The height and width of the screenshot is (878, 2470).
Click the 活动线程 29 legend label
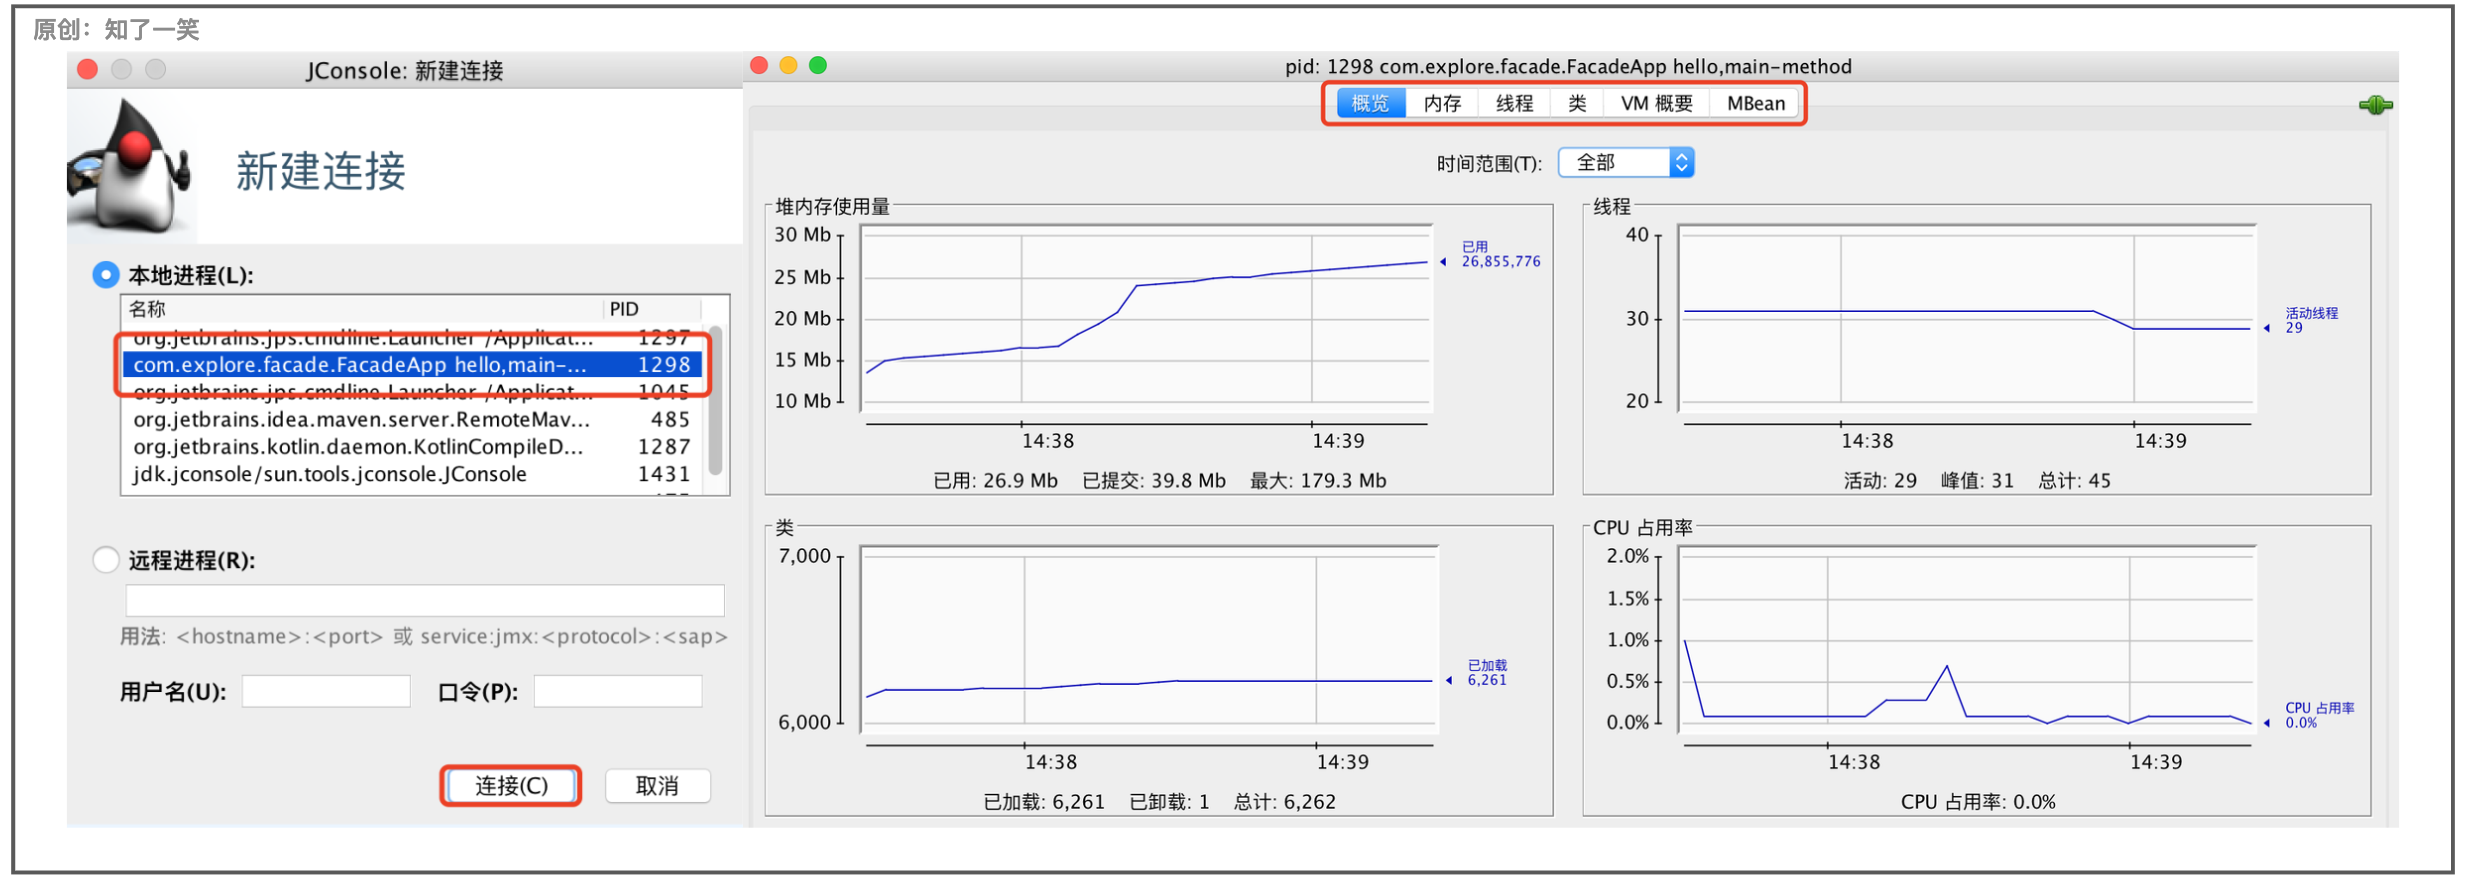(x=2311, y=320)
